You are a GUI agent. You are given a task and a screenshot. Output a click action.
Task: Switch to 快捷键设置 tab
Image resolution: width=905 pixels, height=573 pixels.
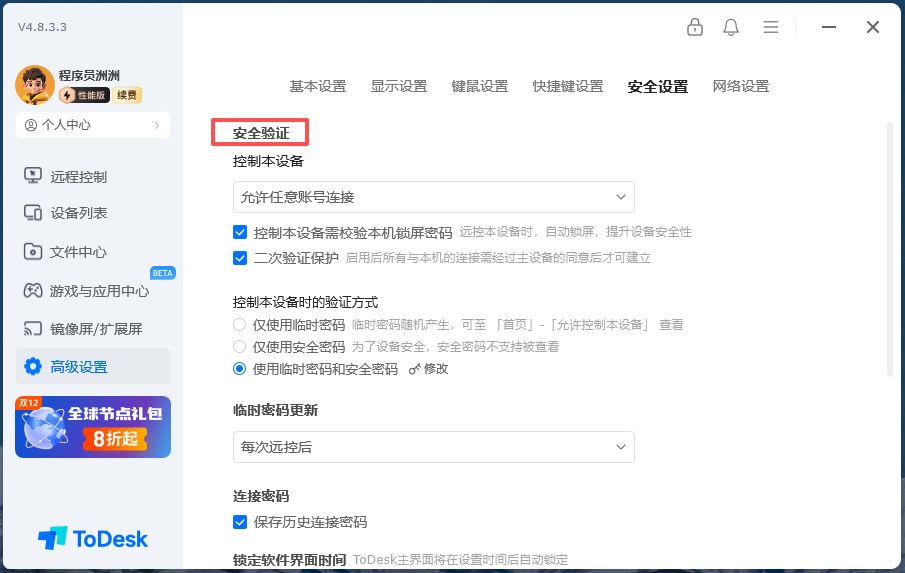coord(568,87)
